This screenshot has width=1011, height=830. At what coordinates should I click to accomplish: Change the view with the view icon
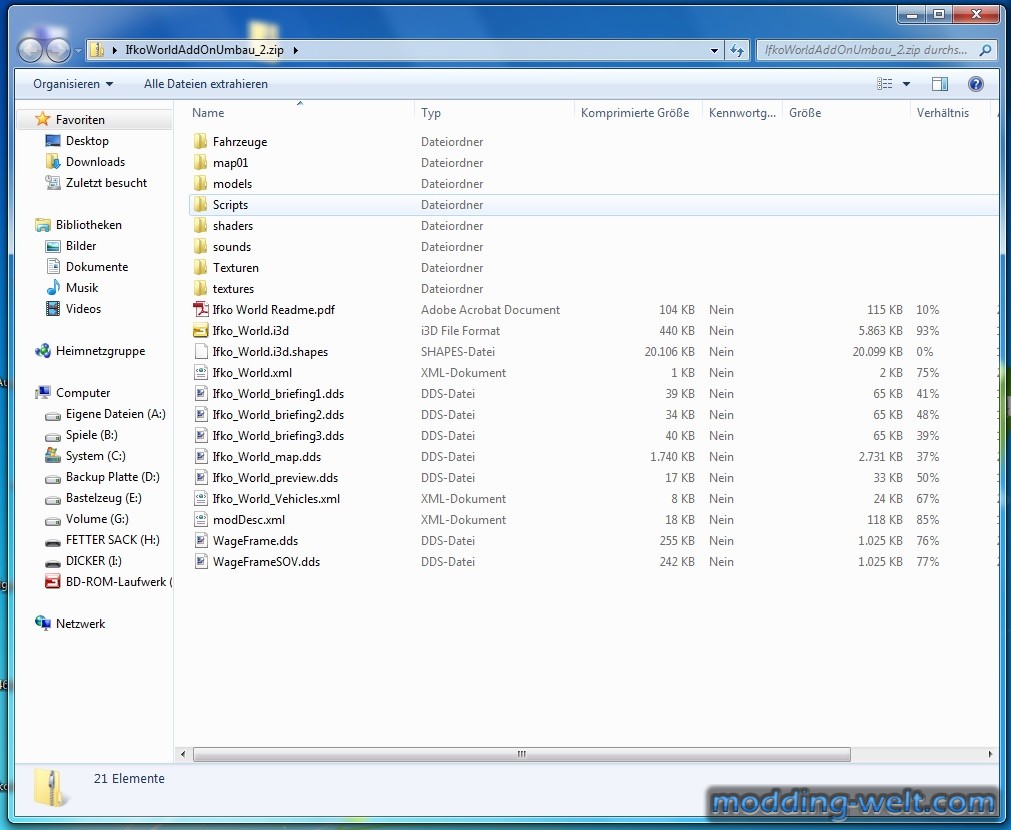point(885,84)
